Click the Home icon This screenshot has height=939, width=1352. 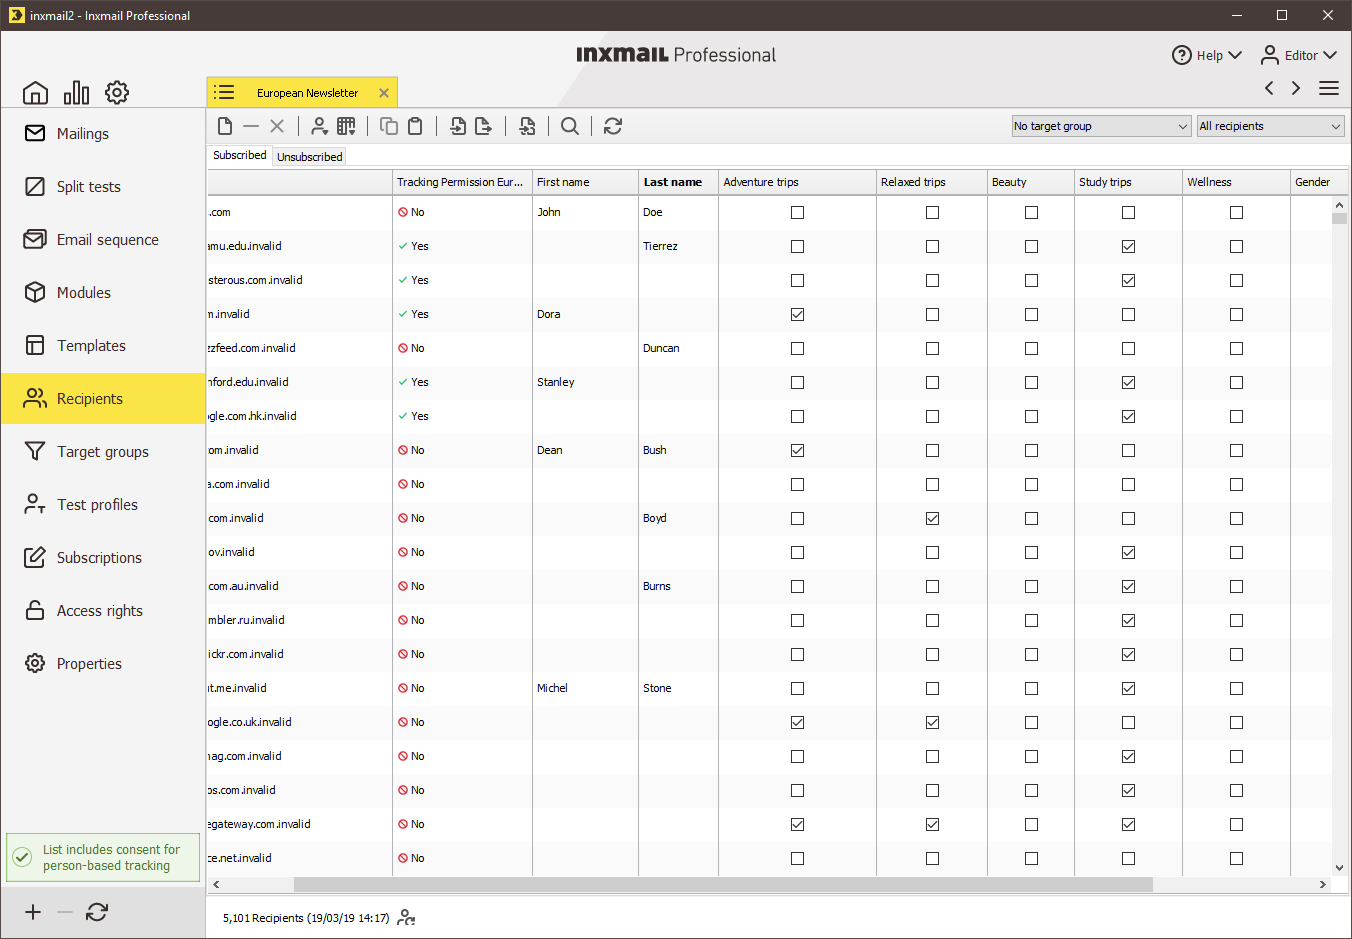35,93
